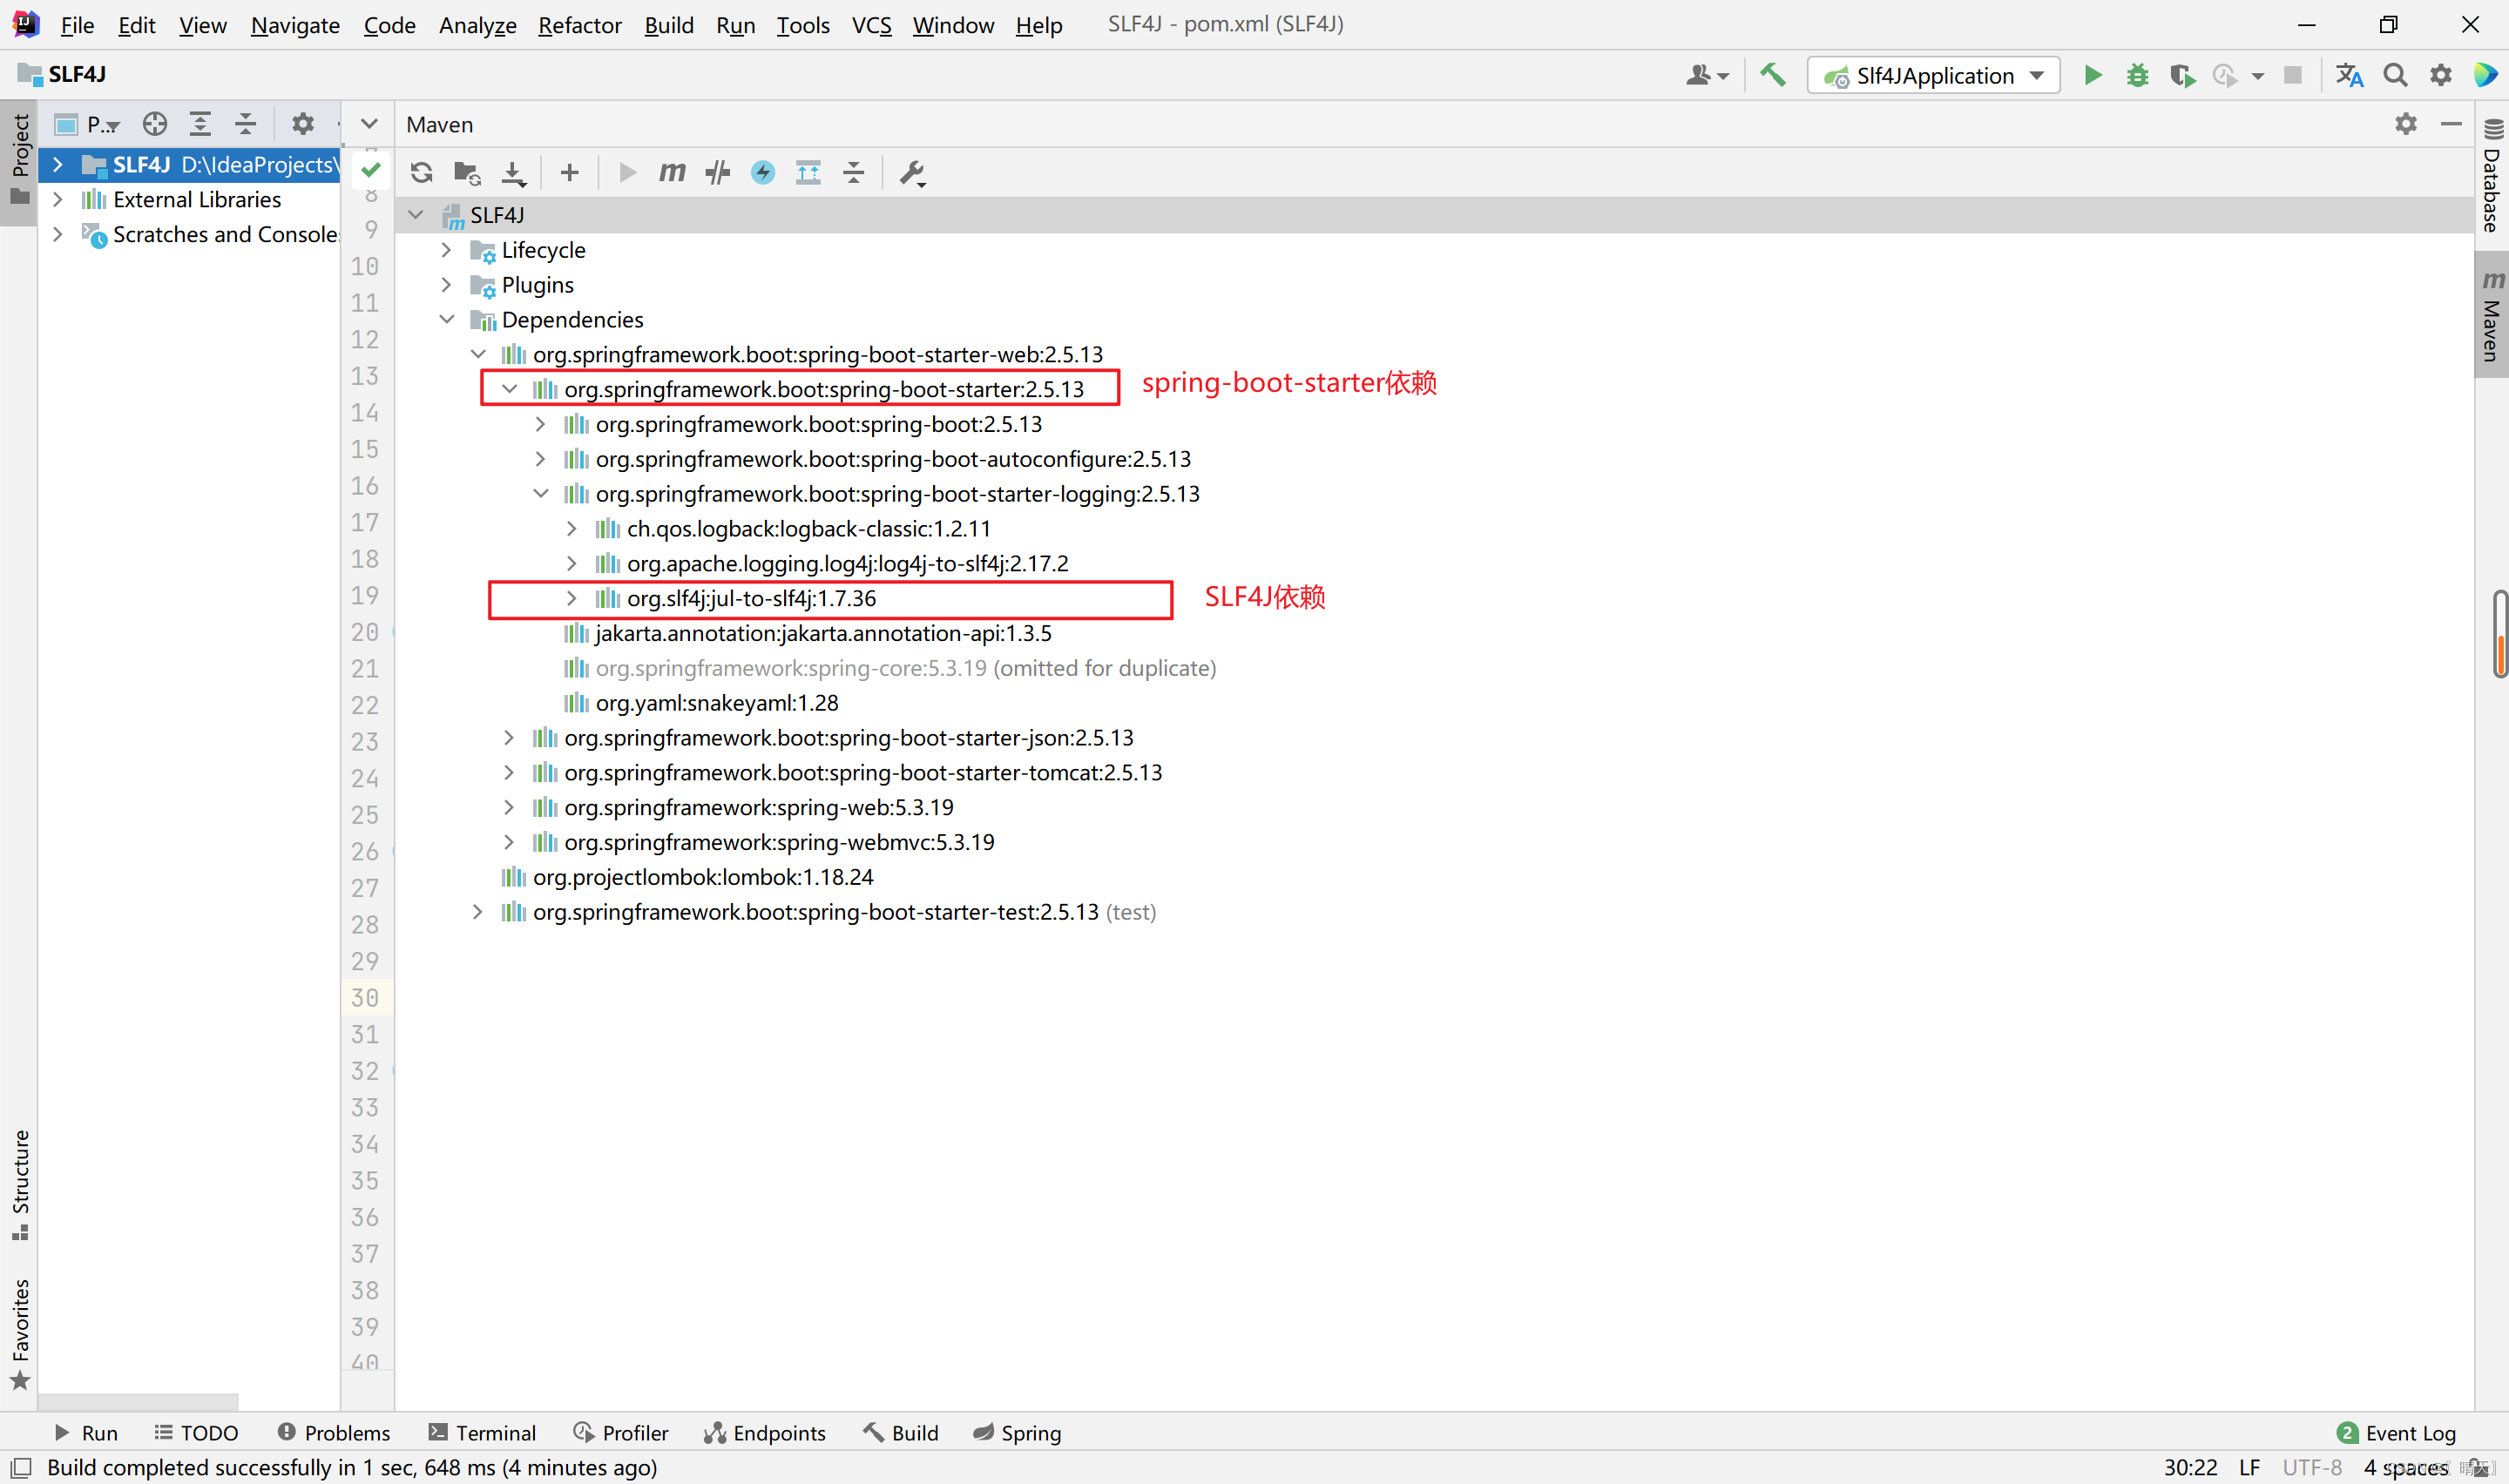Click the colorful plugin logo icon
The image size is (2509, 1484).
[2486, 75]
